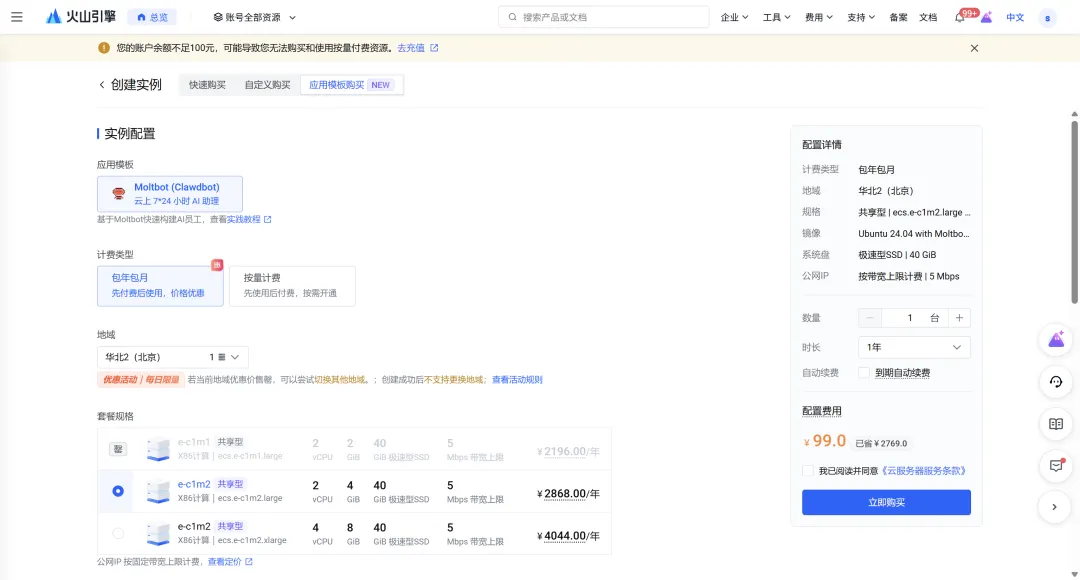Click the purple AI assistant icon in header
Screen dimensions: 1080x580
(986, 17)
